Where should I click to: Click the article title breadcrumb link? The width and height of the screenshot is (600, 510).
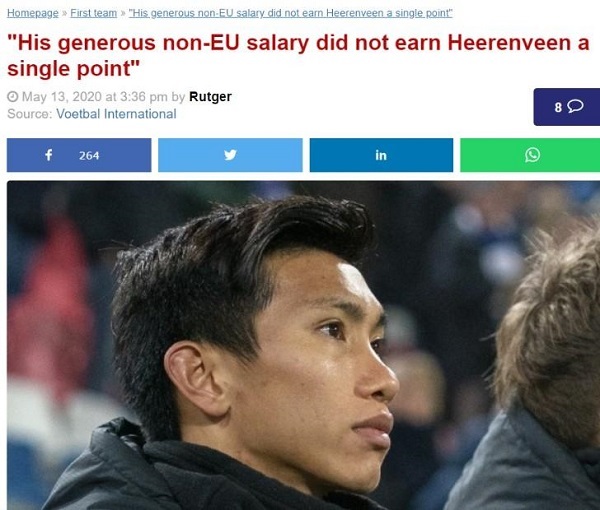[x=290, y=13]
